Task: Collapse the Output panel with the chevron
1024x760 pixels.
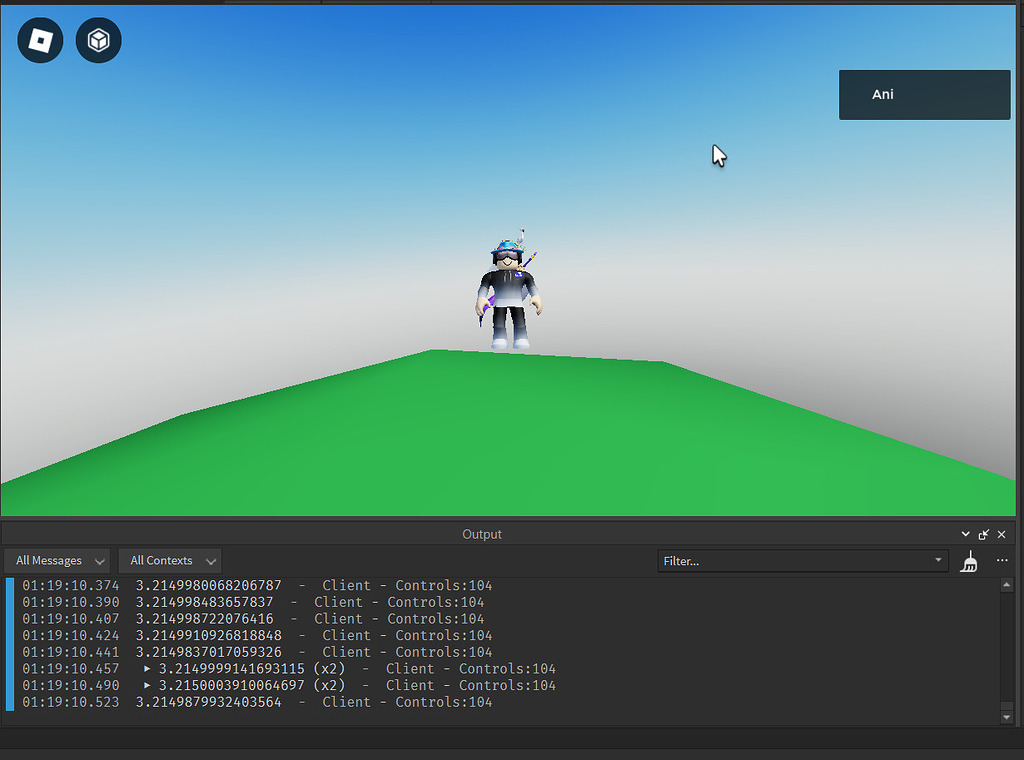Action: pos(965,534)
